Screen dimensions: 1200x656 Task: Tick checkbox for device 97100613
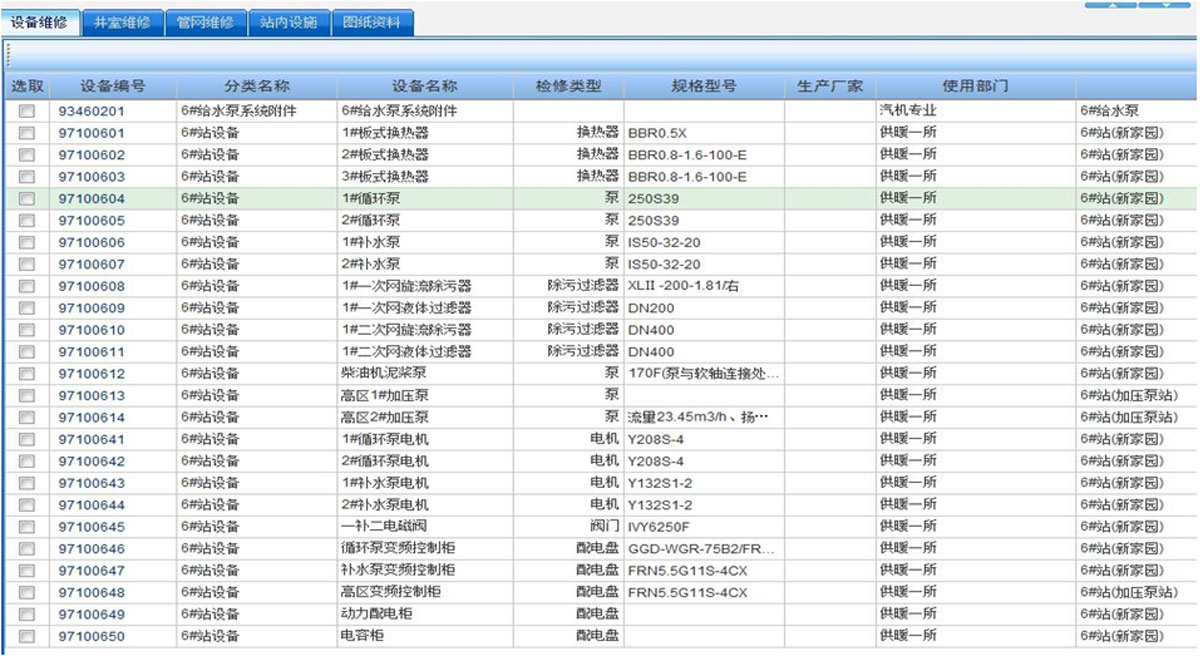point(27,396)
